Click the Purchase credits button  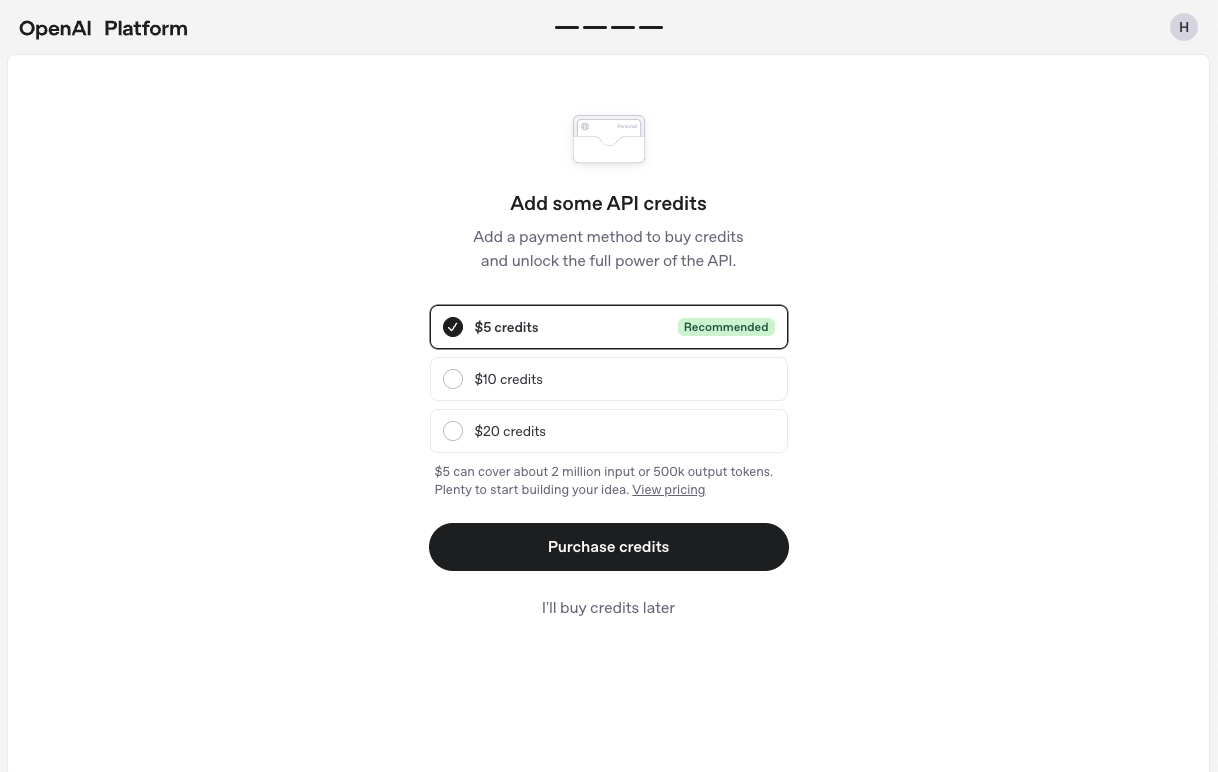point(609,547)
